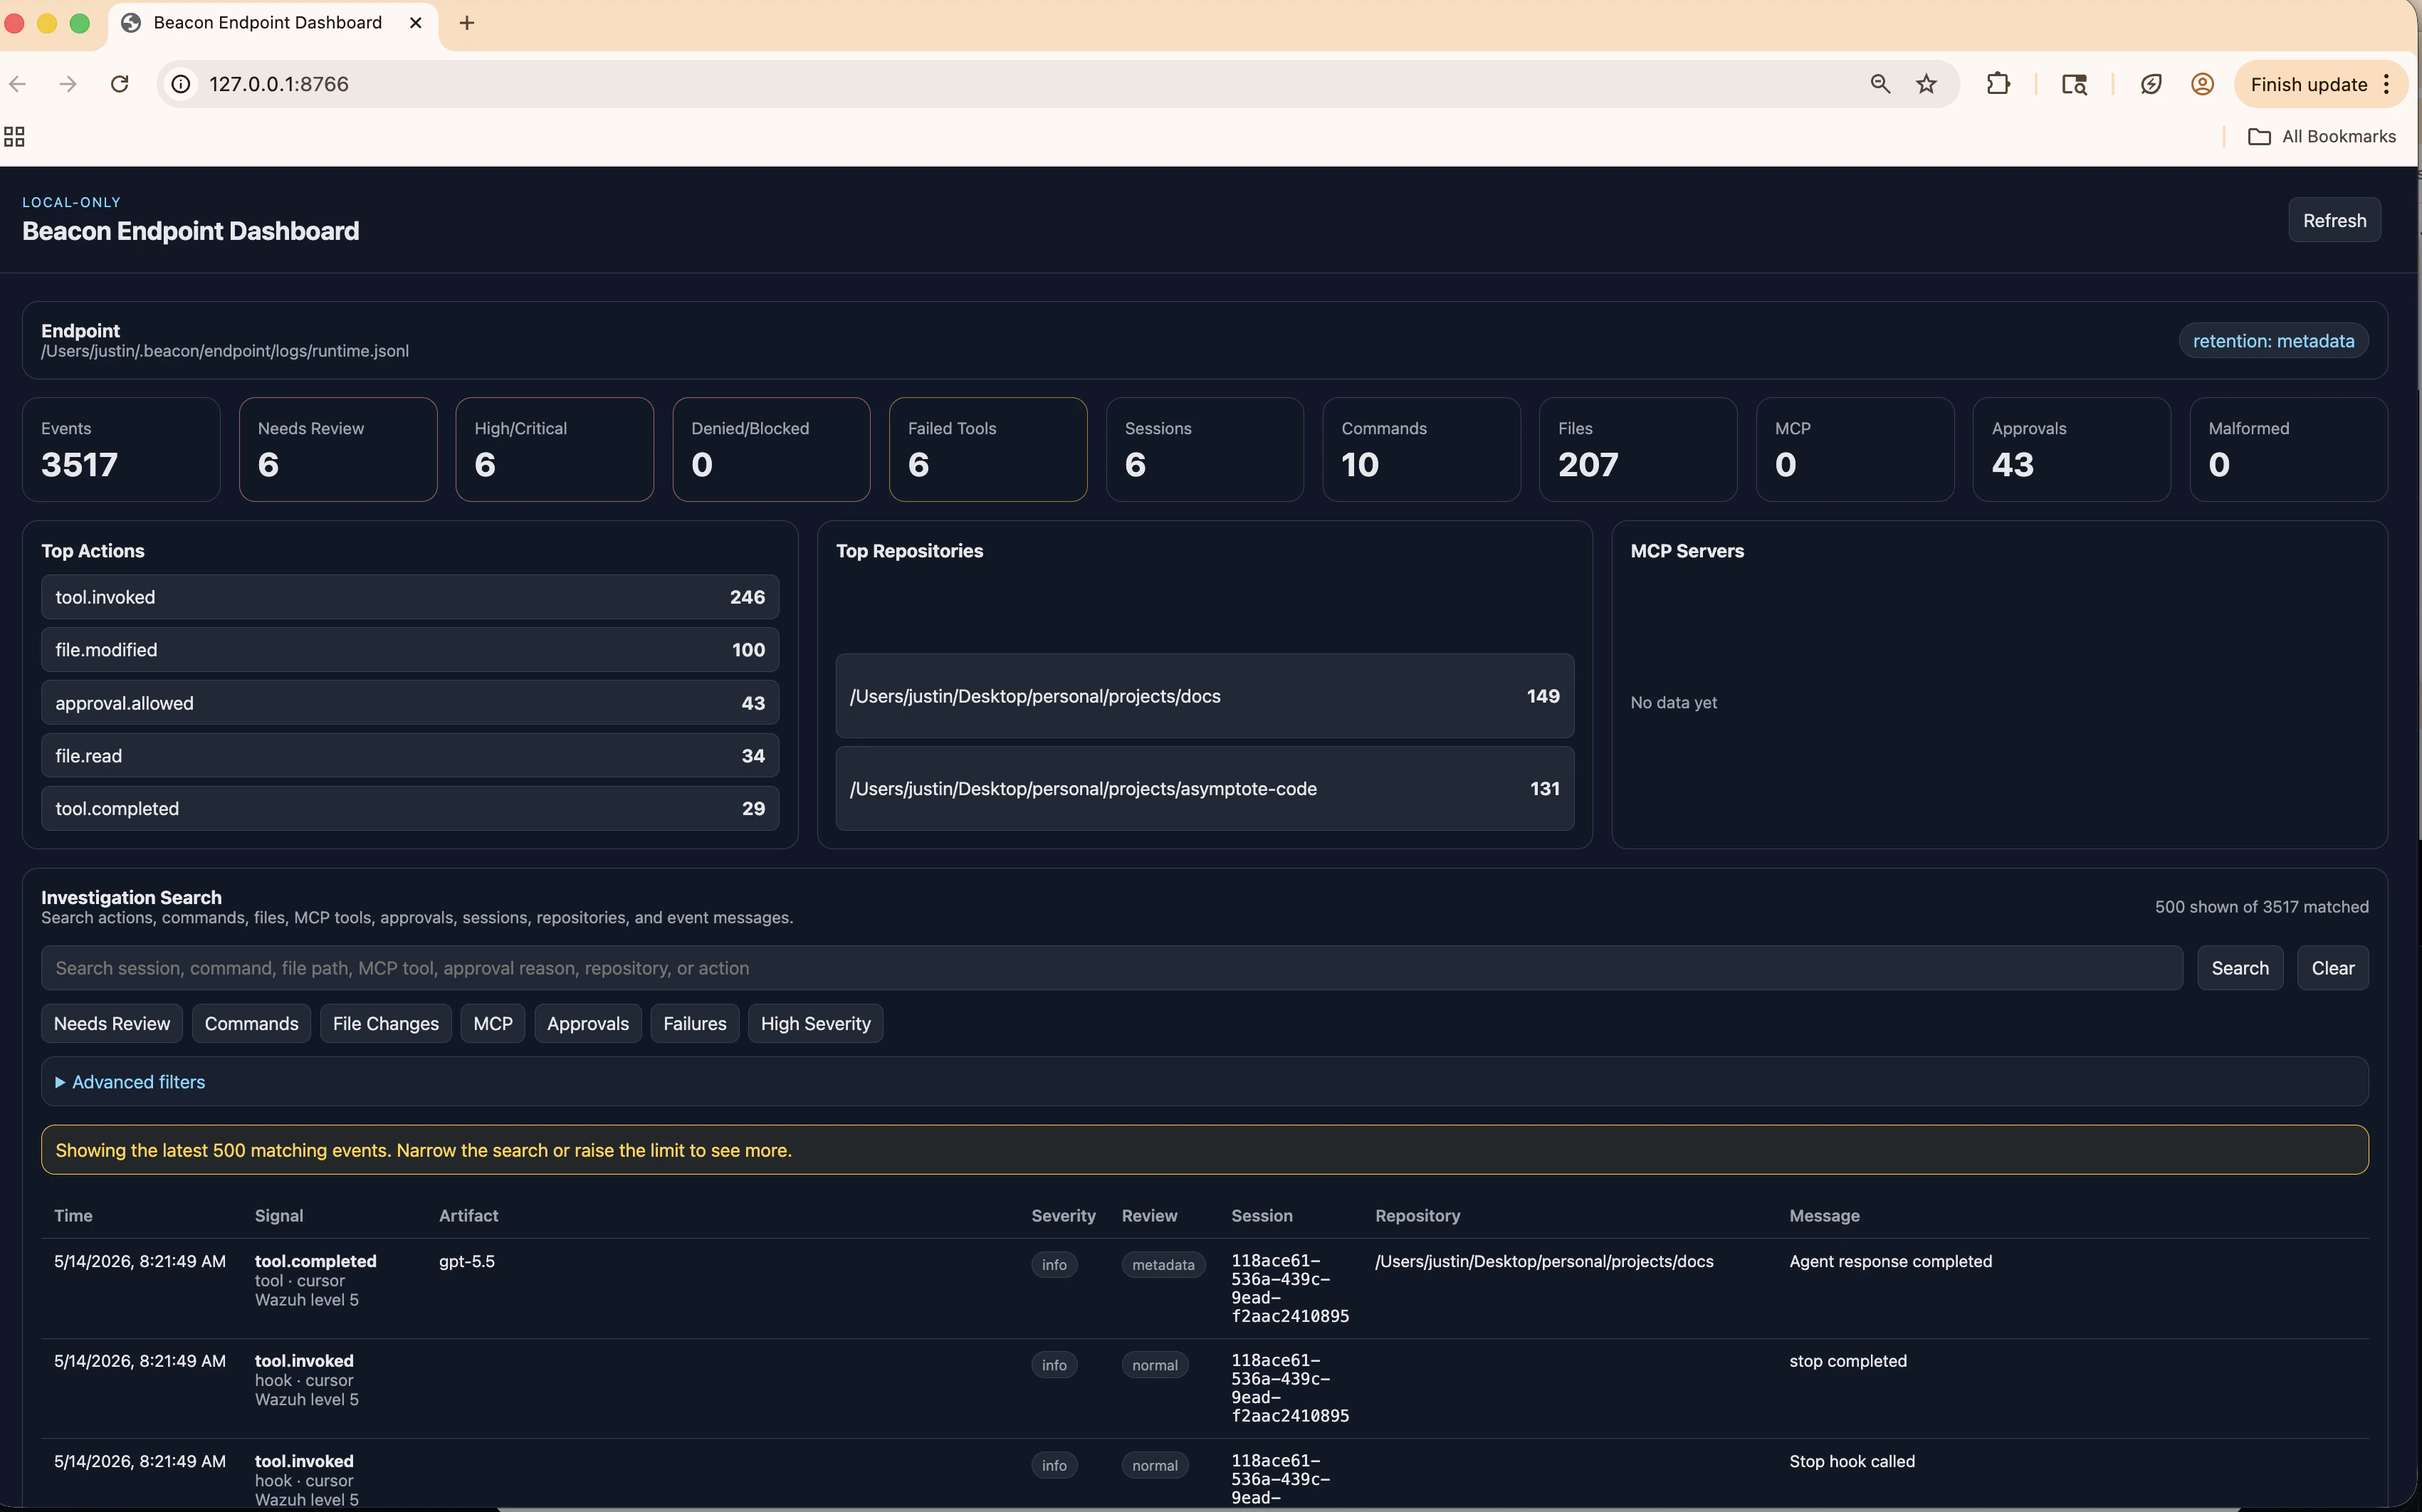
Task: Click the Refresh dashboard button
Action: [x=2334, y=220]
